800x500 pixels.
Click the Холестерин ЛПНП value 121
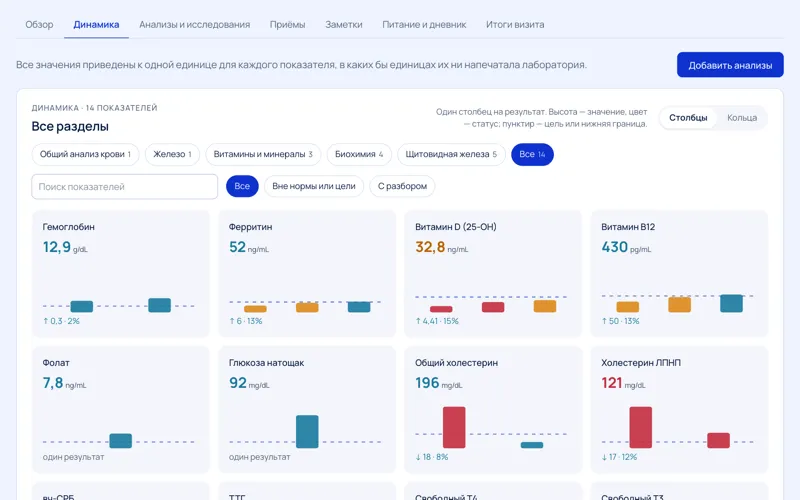click(612, 383)
